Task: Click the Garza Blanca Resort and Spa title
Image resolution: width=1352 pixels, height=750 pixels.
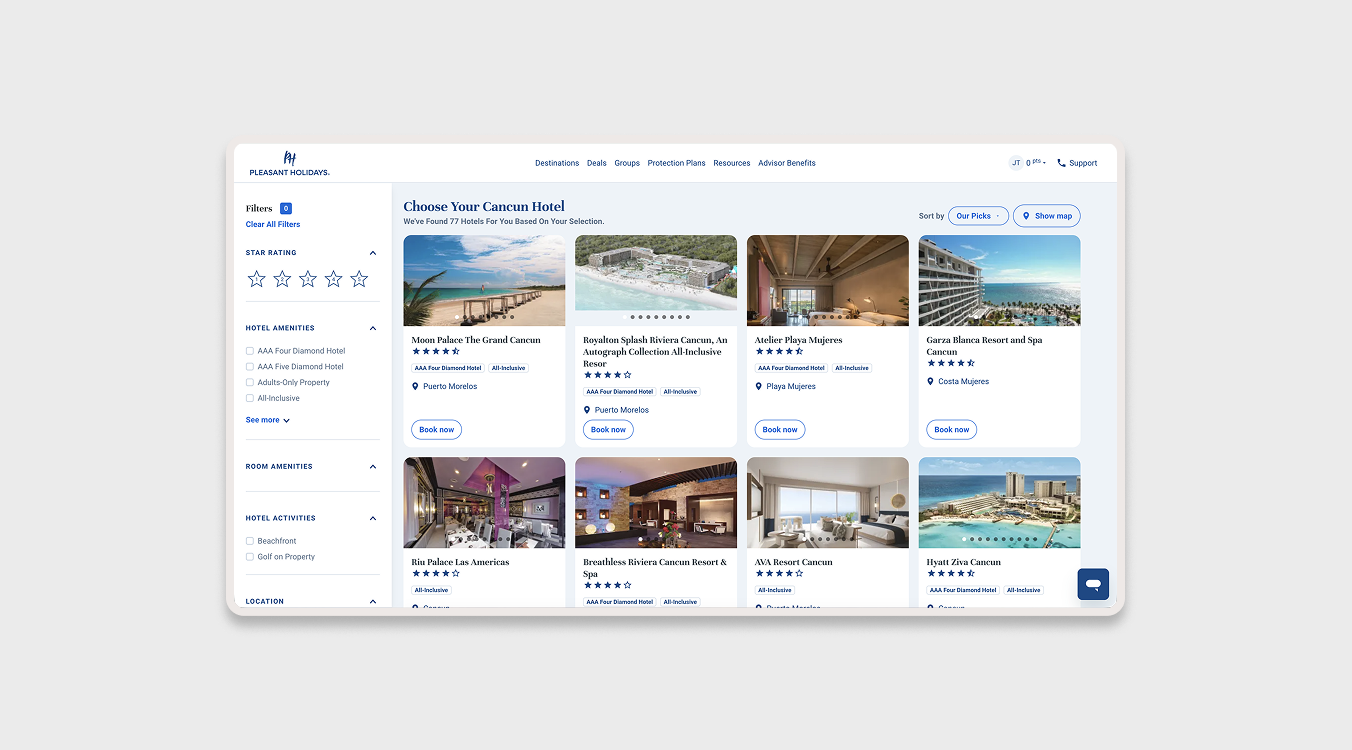Action: 985,346
